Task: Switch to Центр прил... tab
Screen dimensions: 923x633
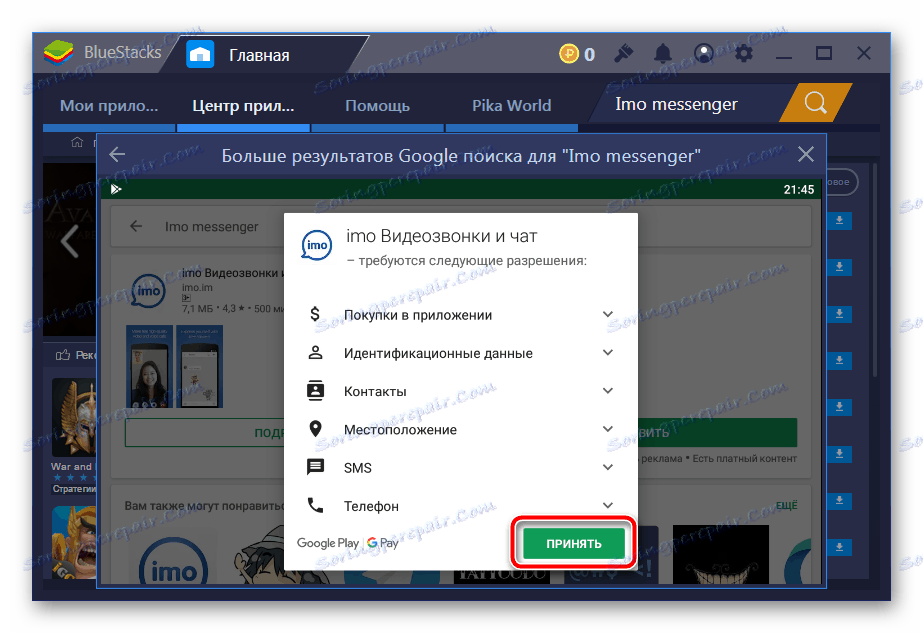Action: pyautogui.click(x=243, y=106)
